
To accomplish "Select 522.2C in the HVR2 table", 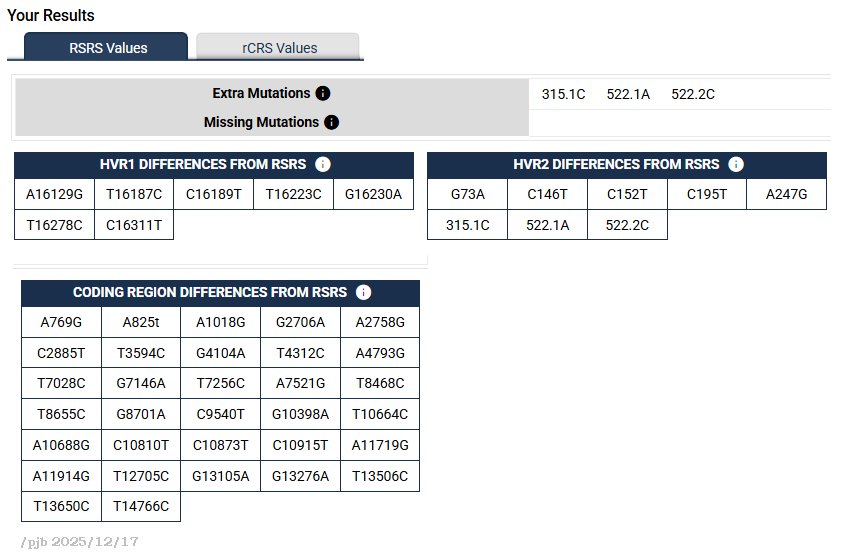I will [x=627, y=225].
